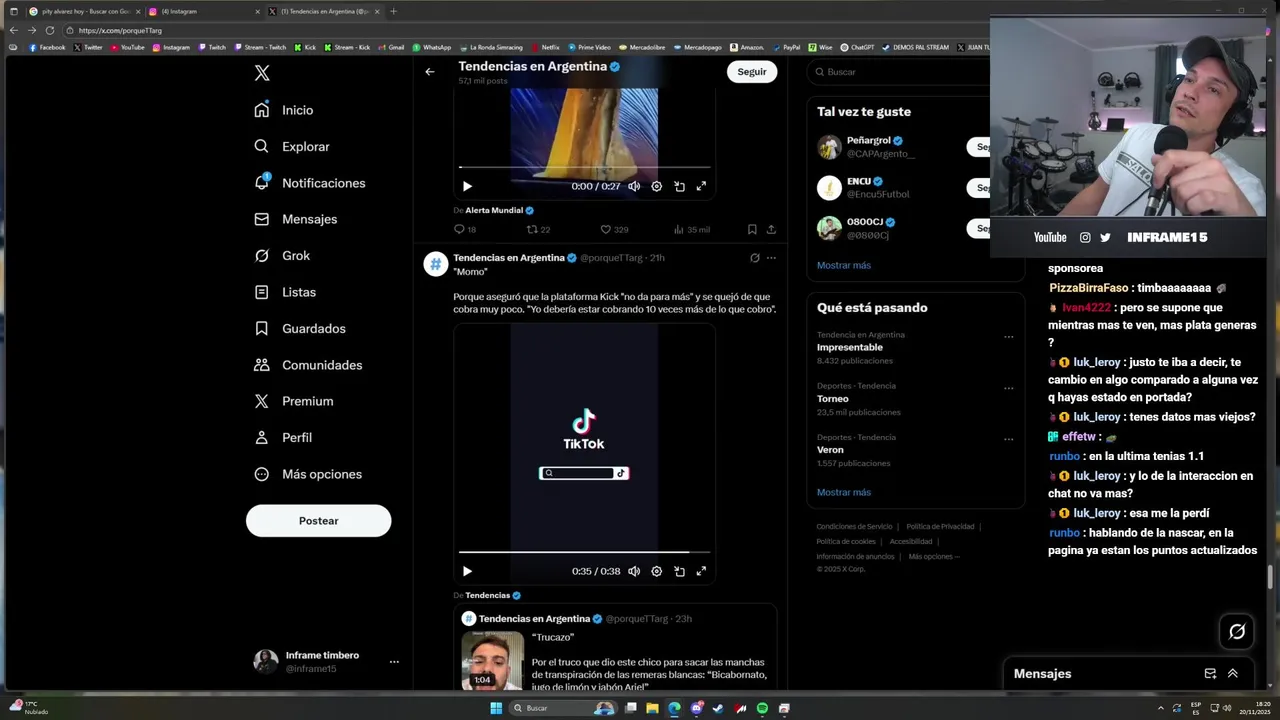Seek the 0:27 video progress bar

point(585,168)
